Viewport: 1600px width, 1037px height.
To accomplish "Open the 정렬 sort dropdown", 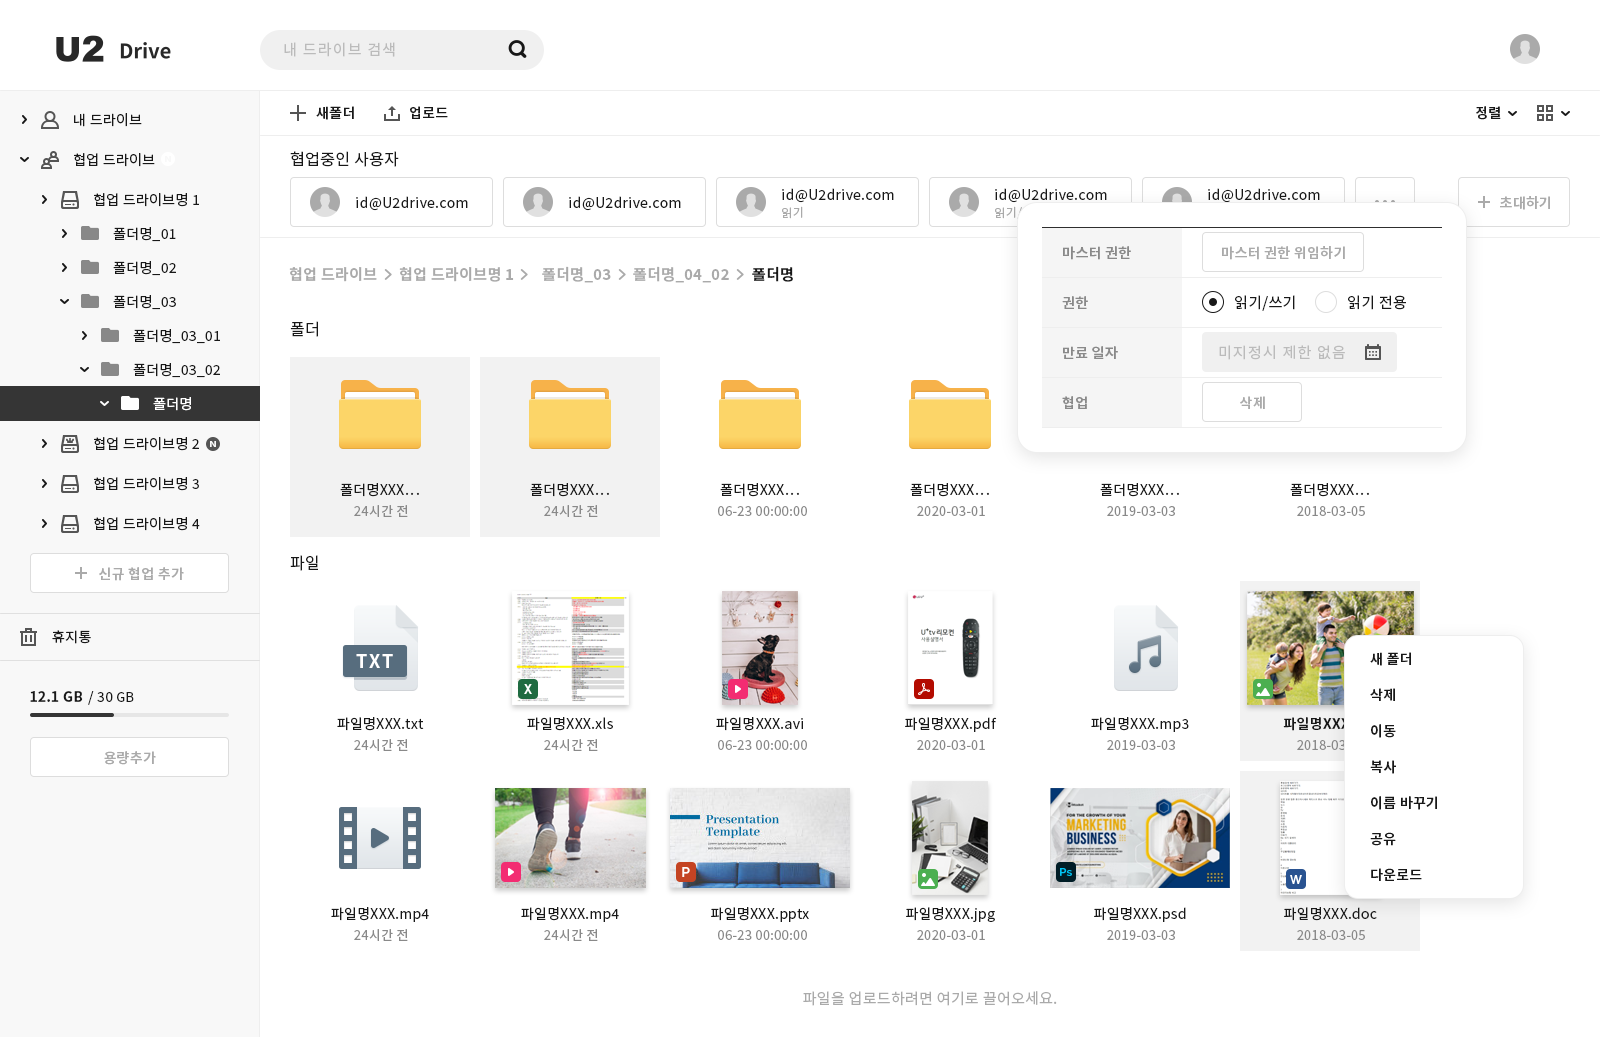I will pos(1495,113).
